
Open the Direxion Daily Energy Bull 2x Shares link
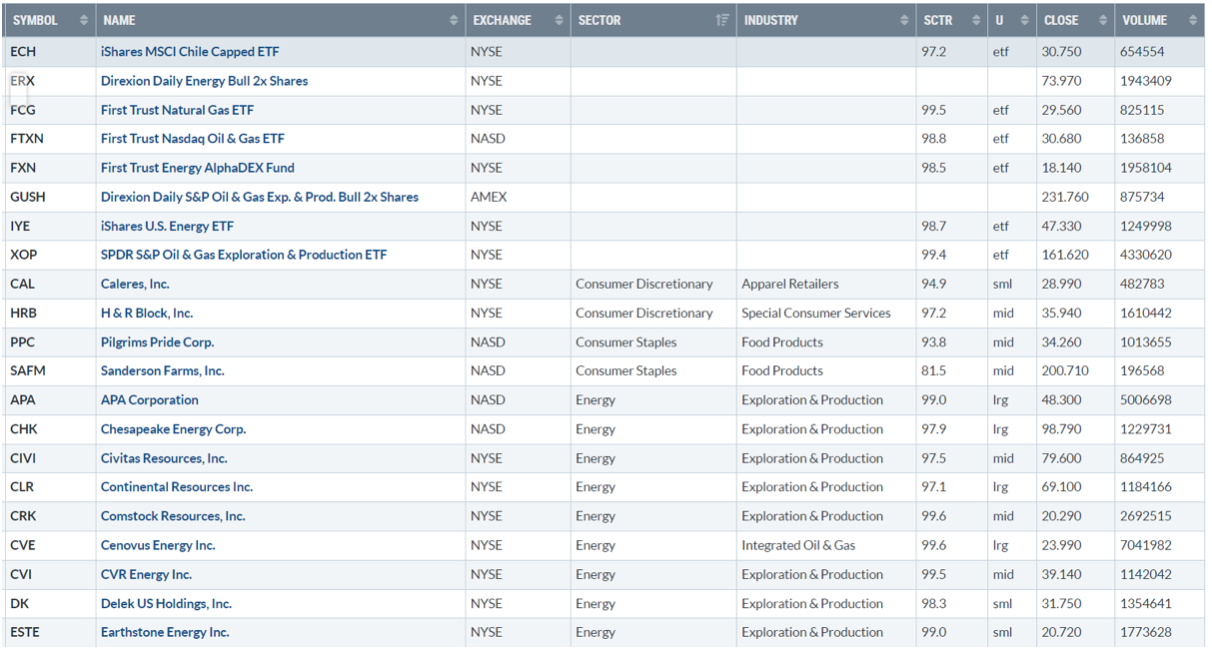(x=204, y=81)
